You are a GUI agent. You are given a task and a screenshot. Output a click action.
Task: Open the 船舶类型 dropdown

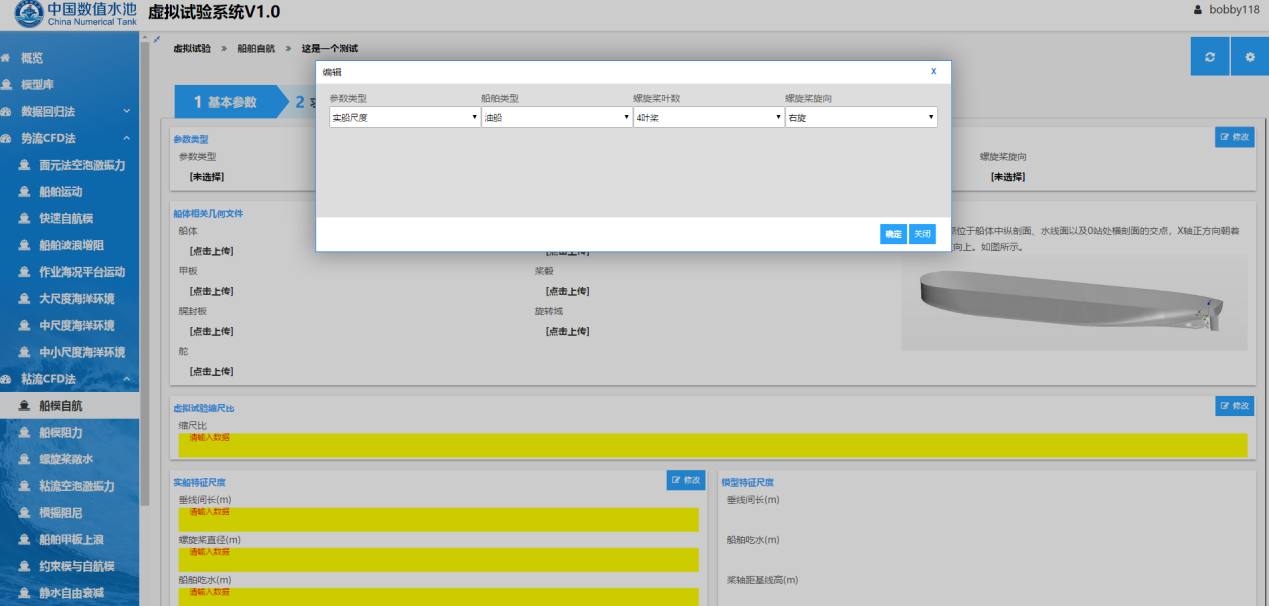[556, 117]
